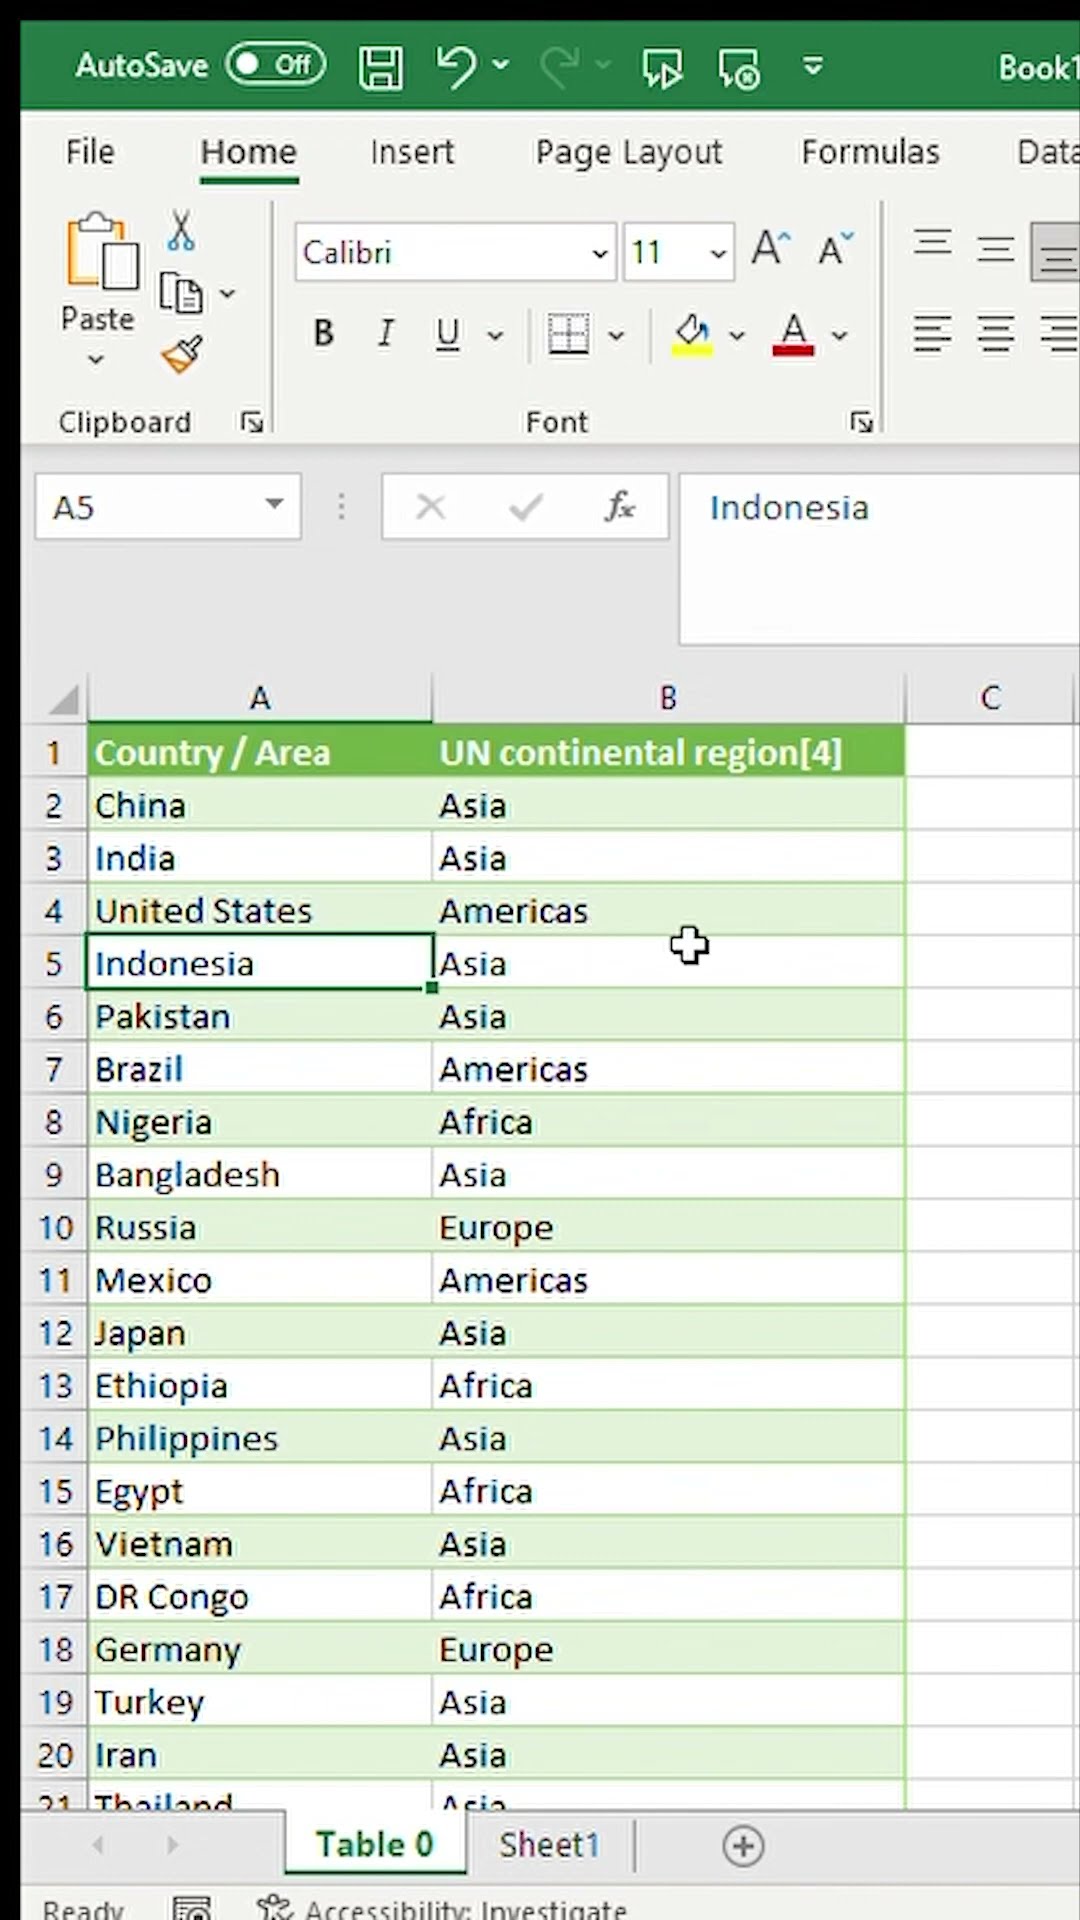Open the Formulas tab
Screen dimensions: 1080x1920
tap(870, 152)
